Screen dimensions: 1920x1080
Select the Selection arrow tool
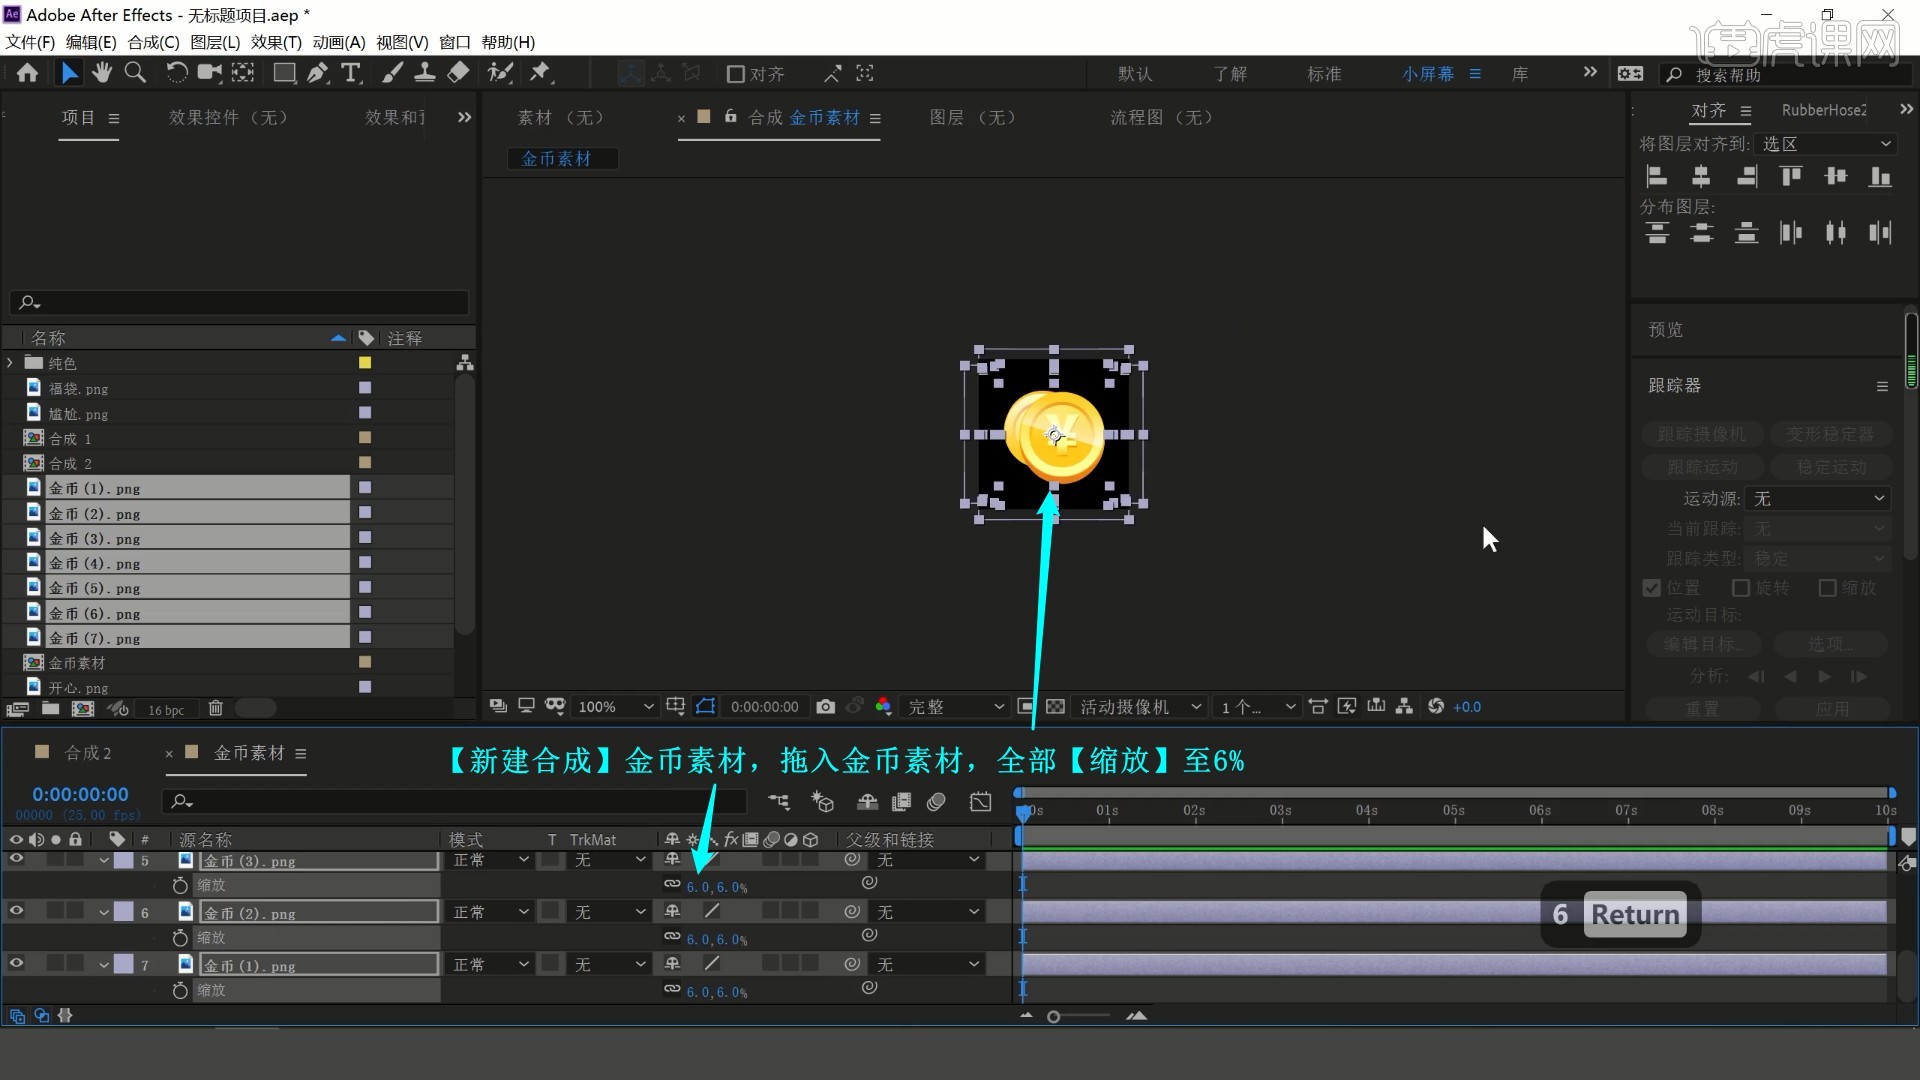coord(69,73)
